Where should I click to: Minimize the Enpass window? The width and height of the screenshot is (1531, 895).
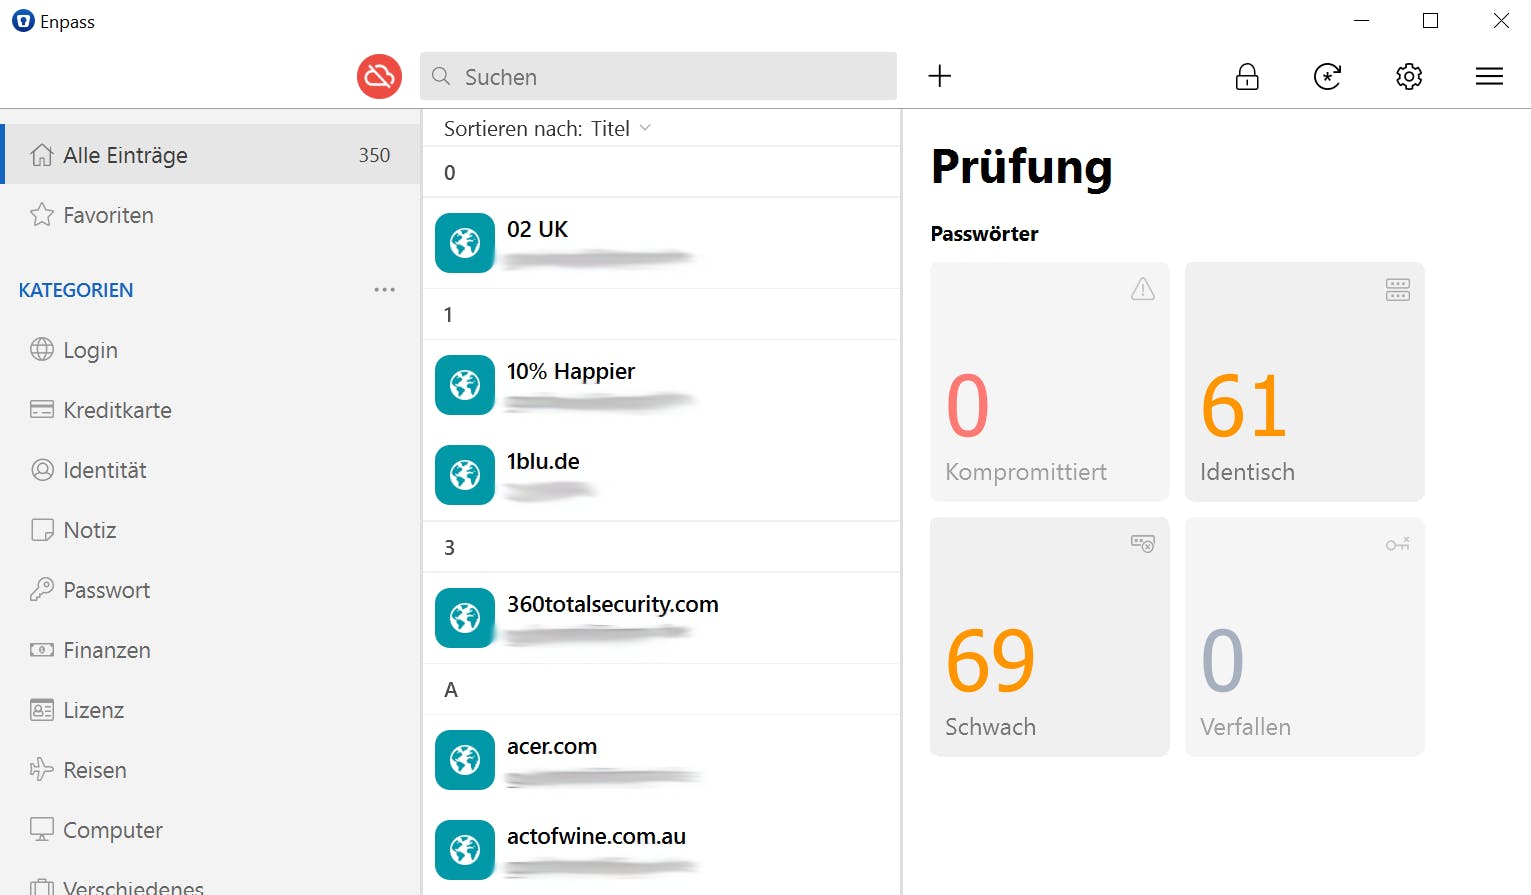pos(1361,21)
